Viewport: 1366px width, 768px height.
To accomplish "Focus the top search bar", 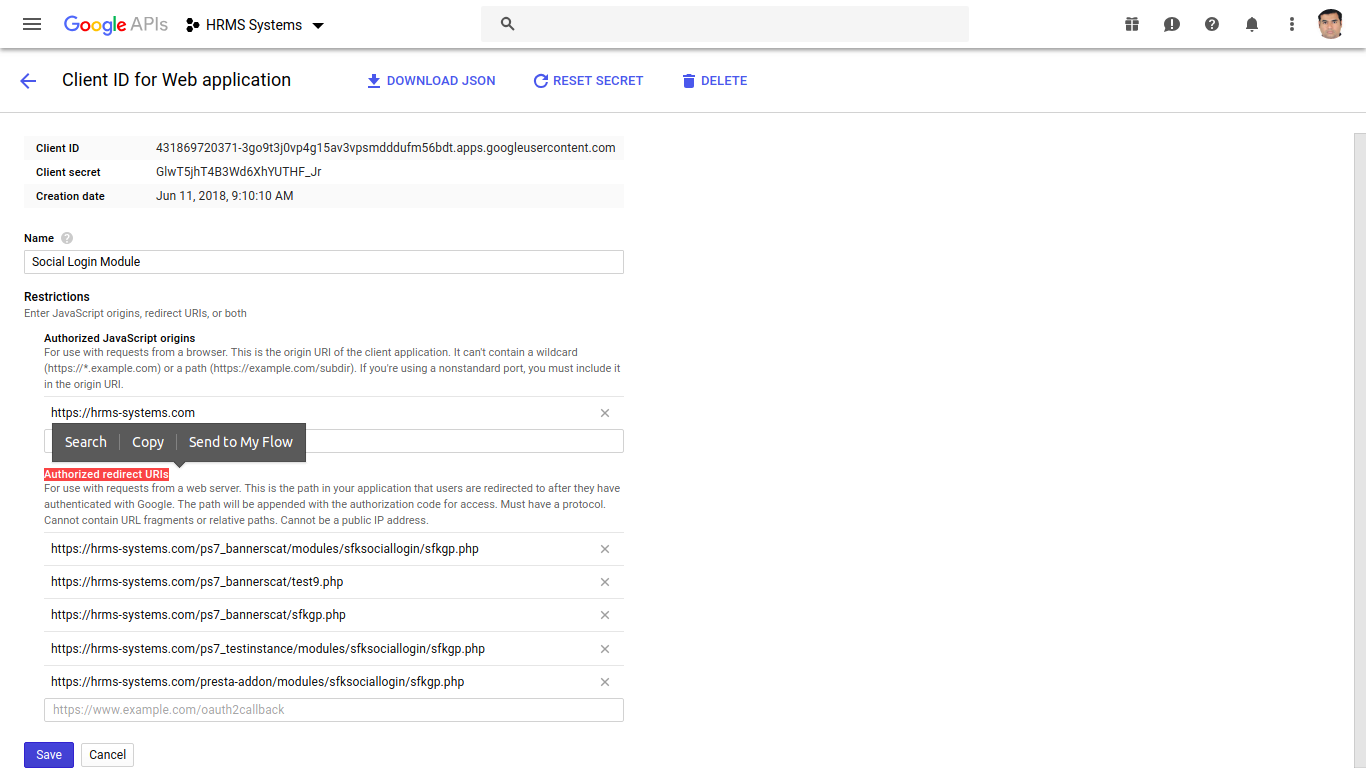I will 725,24.
